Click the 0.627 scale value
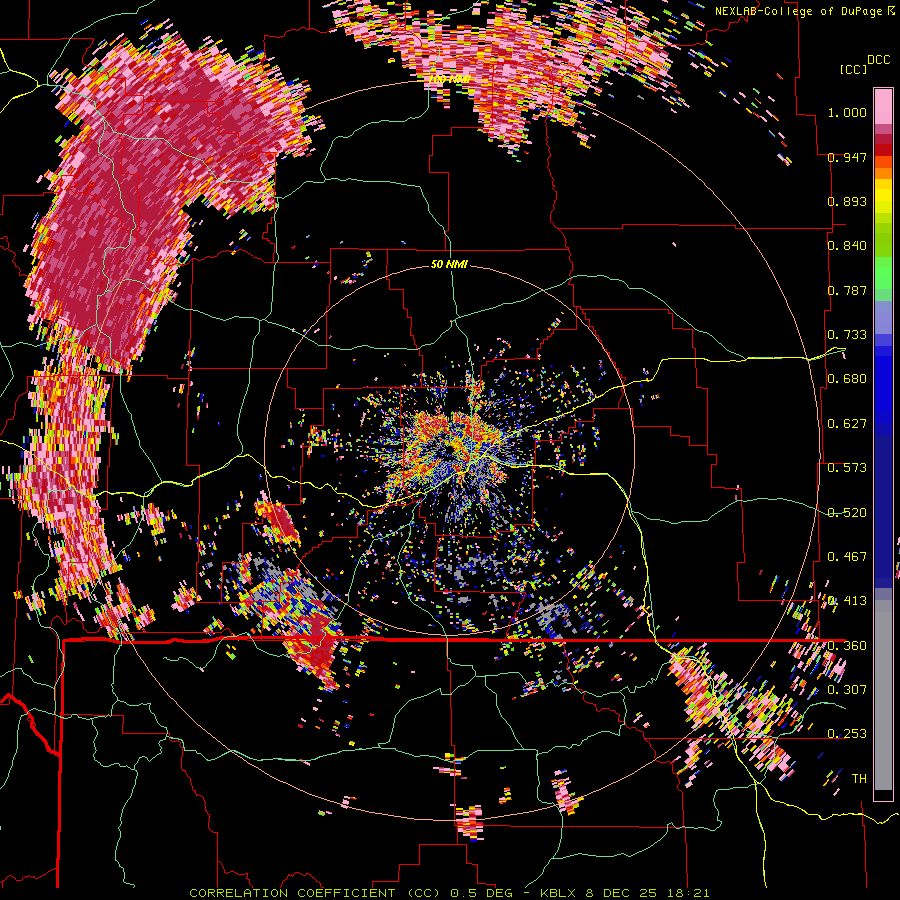The height and width of the screenshot is (900, 900). pos(847,423)
